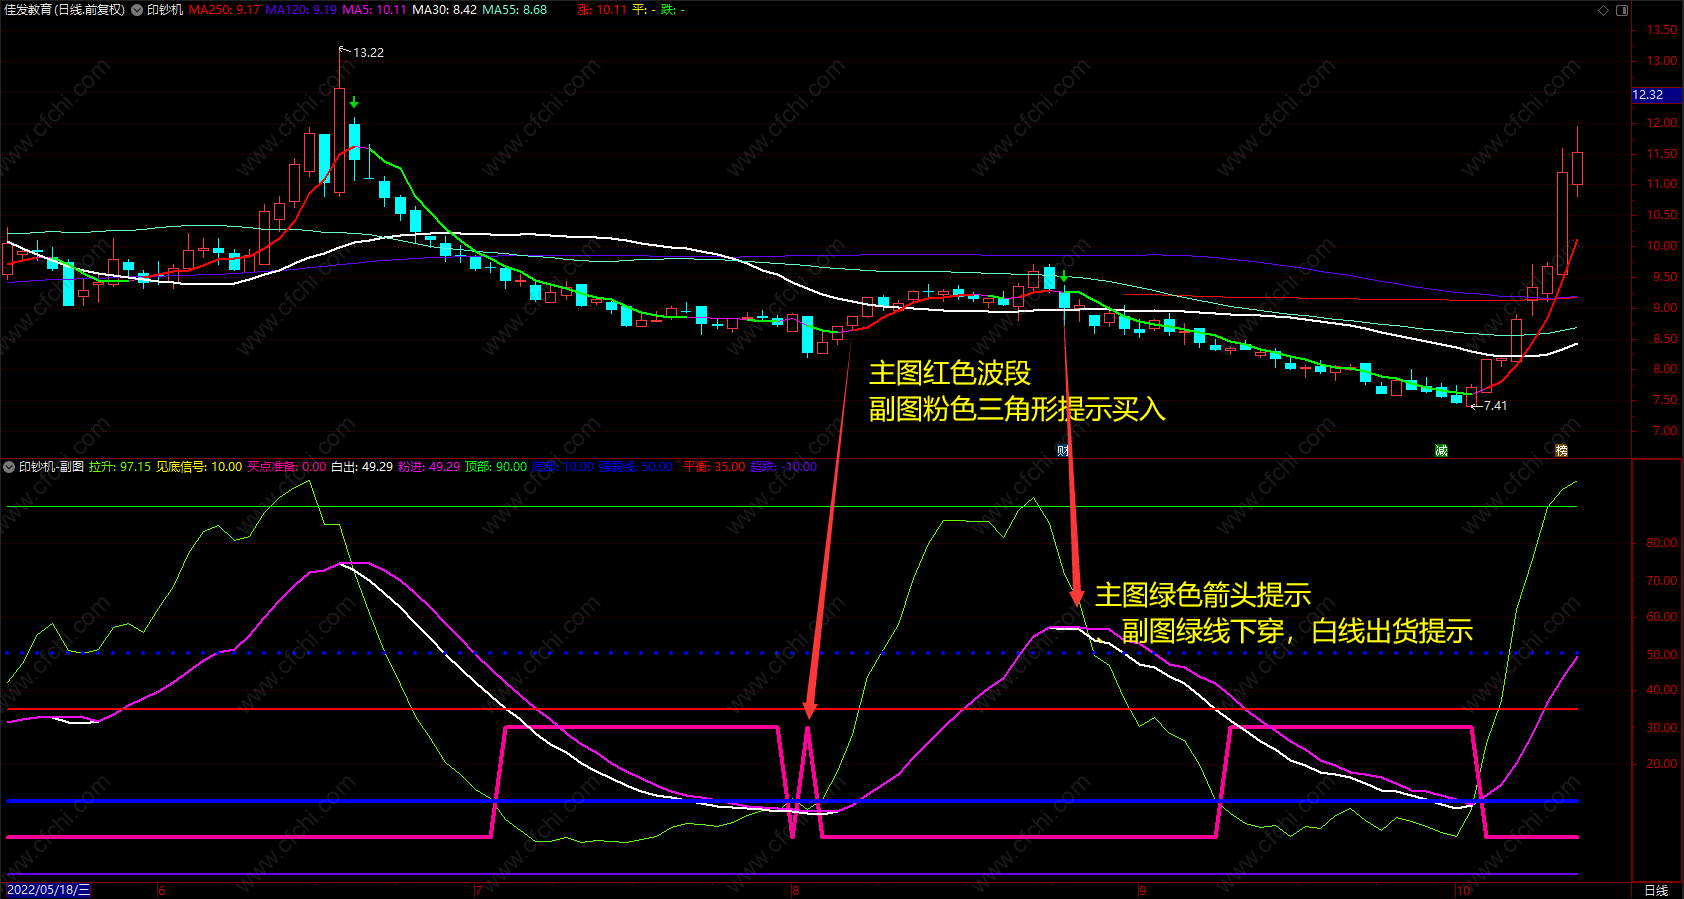
Task: Click the diamond icon at top right
Action: (1603, 10)
